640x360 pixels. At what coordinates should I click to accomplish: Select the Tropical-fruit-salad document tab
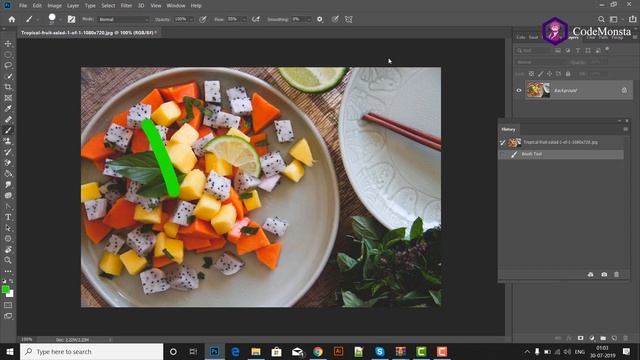[x=88, y=33]
